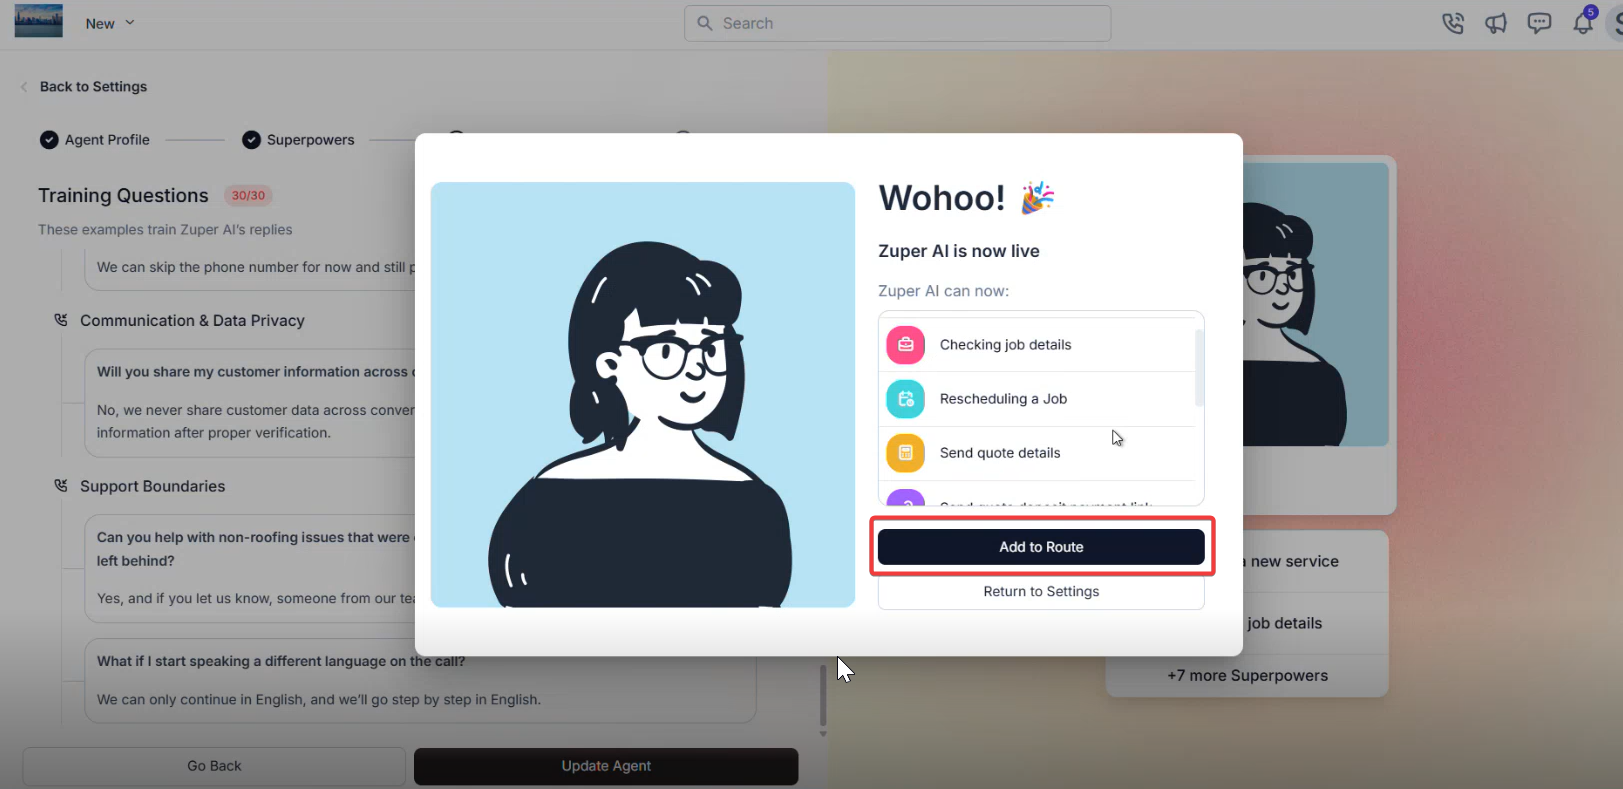Select Send quote details text
Image resolution: width=1623 pixels, height=789 pixels.
coord(1000,453)
